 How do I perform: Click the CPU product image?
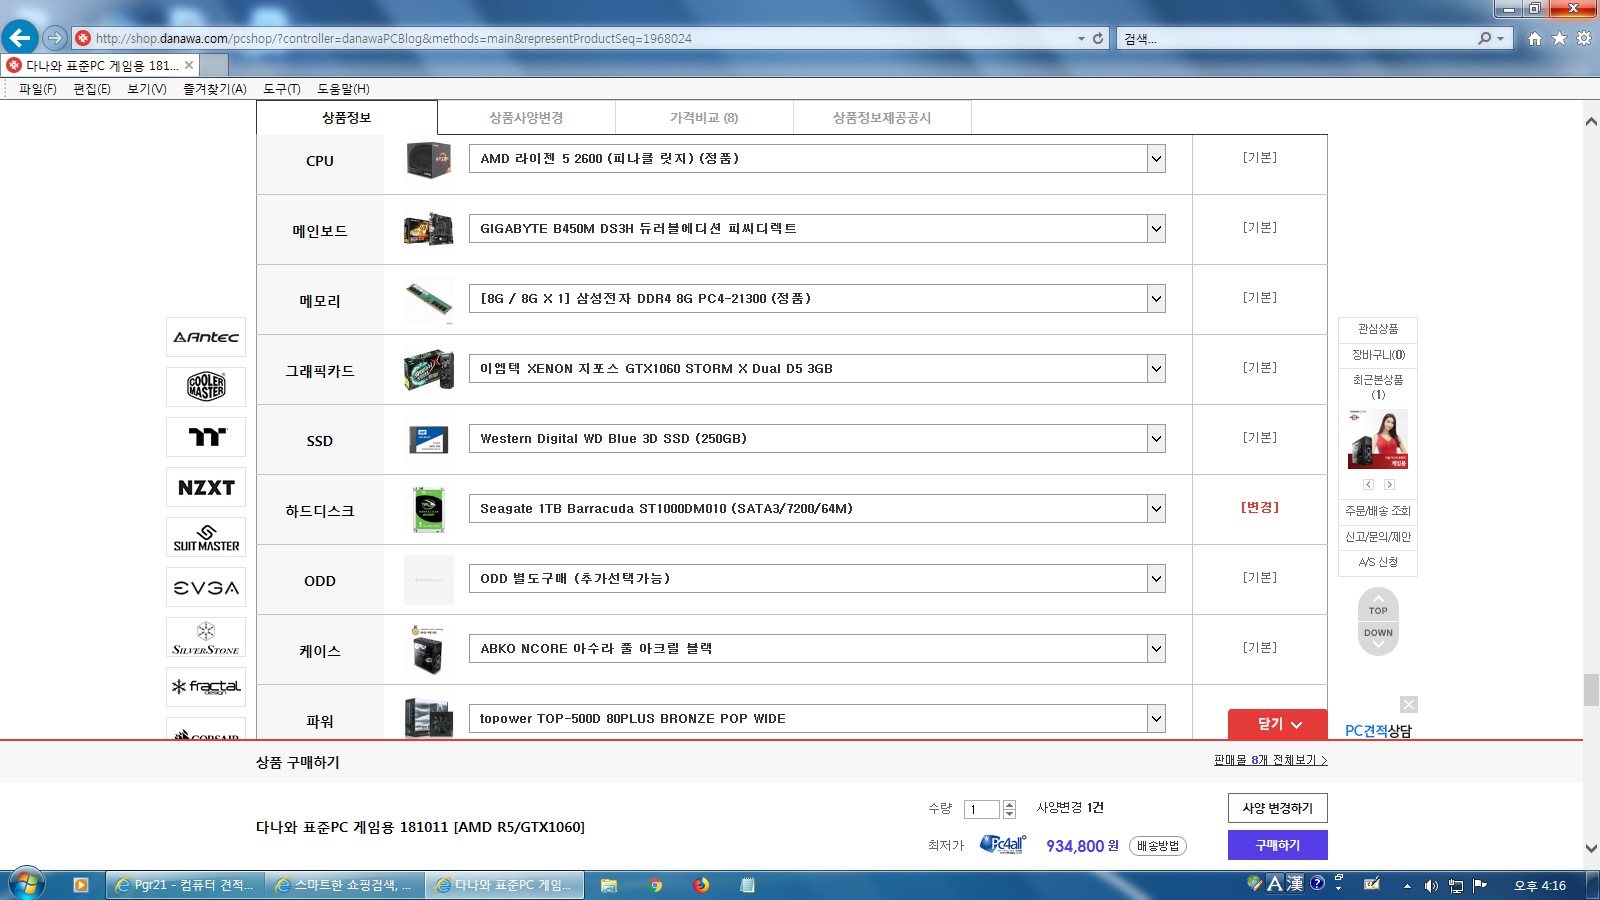point(429,160)
